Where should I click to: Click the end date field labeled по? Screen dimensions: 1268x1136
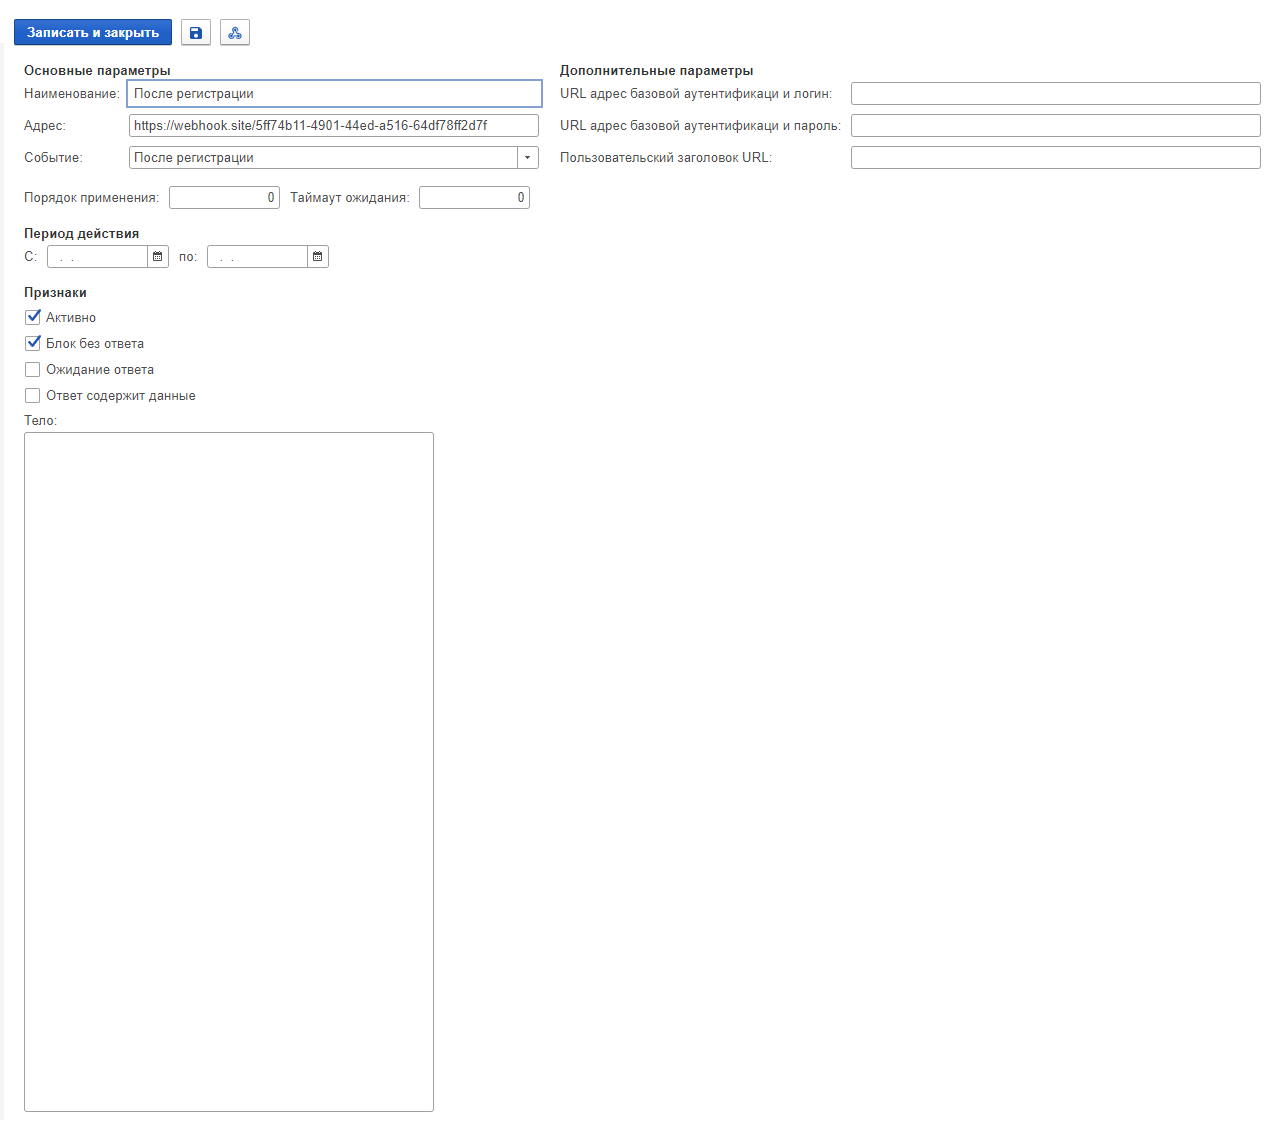(x=258, y=257)
